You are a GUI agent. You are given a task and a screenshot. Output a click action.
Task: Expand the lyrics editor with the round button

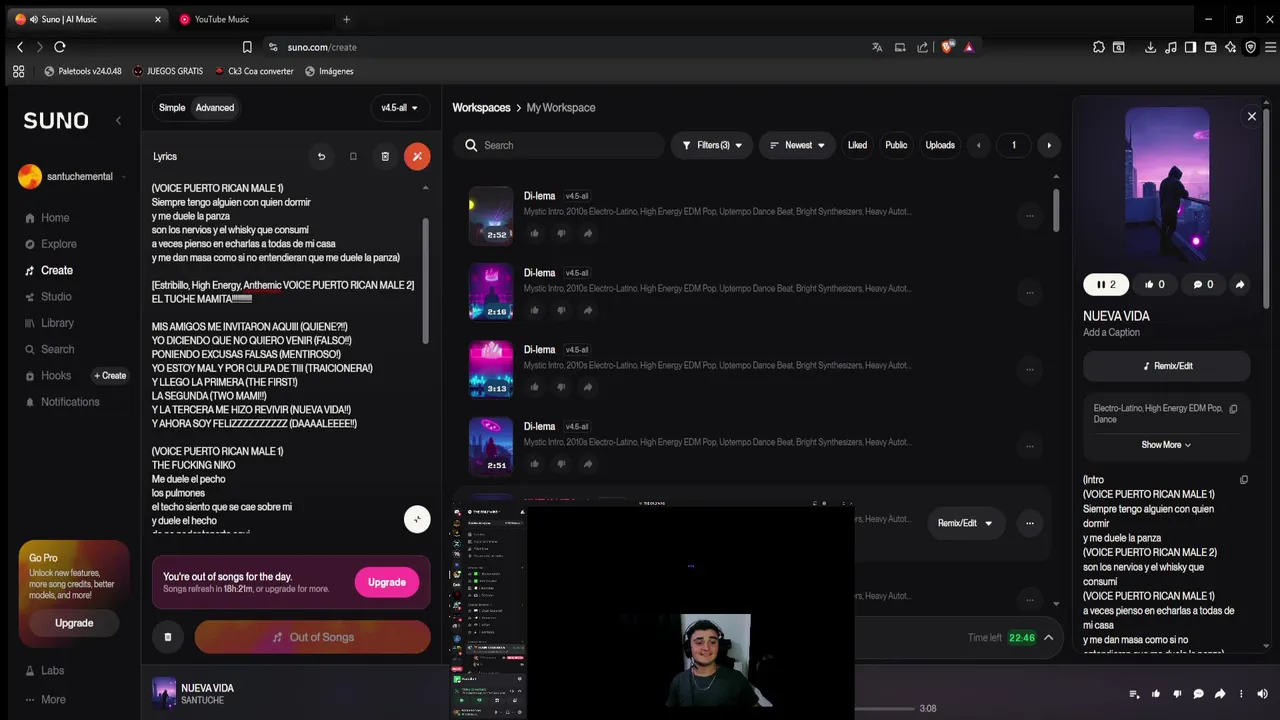point(417,518)
